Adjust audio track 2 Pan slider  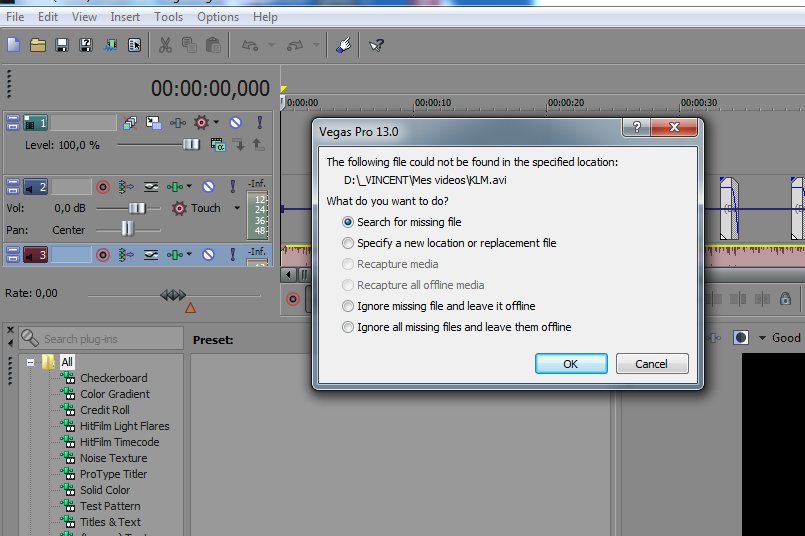coord(127,228)
